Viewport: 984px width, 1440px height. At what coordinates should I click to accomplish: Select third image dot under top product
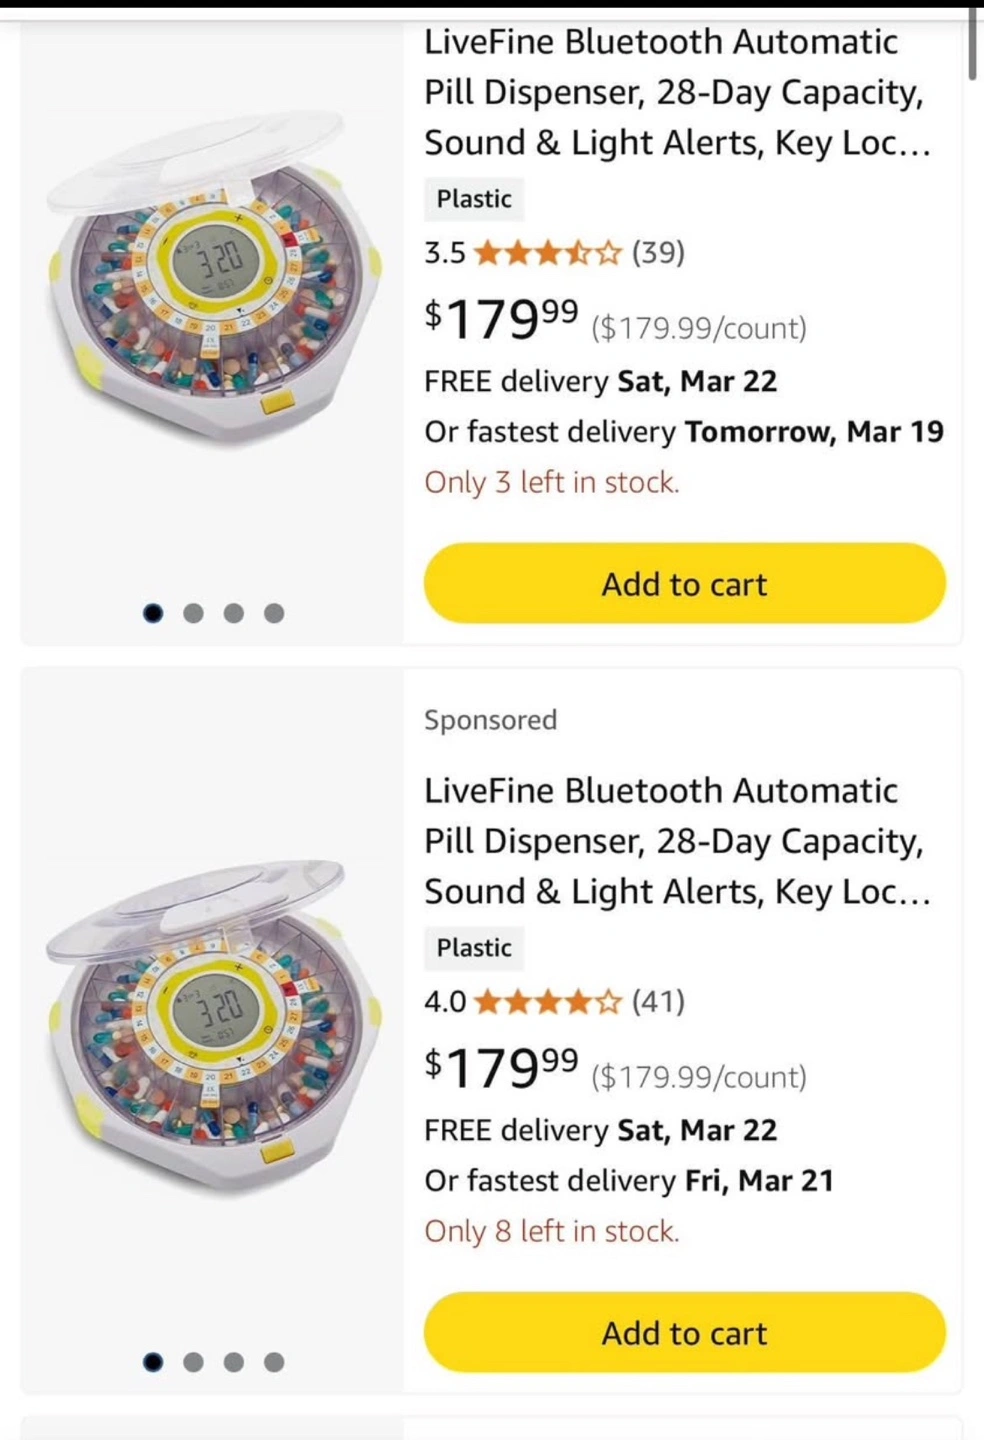click(234, 613)
